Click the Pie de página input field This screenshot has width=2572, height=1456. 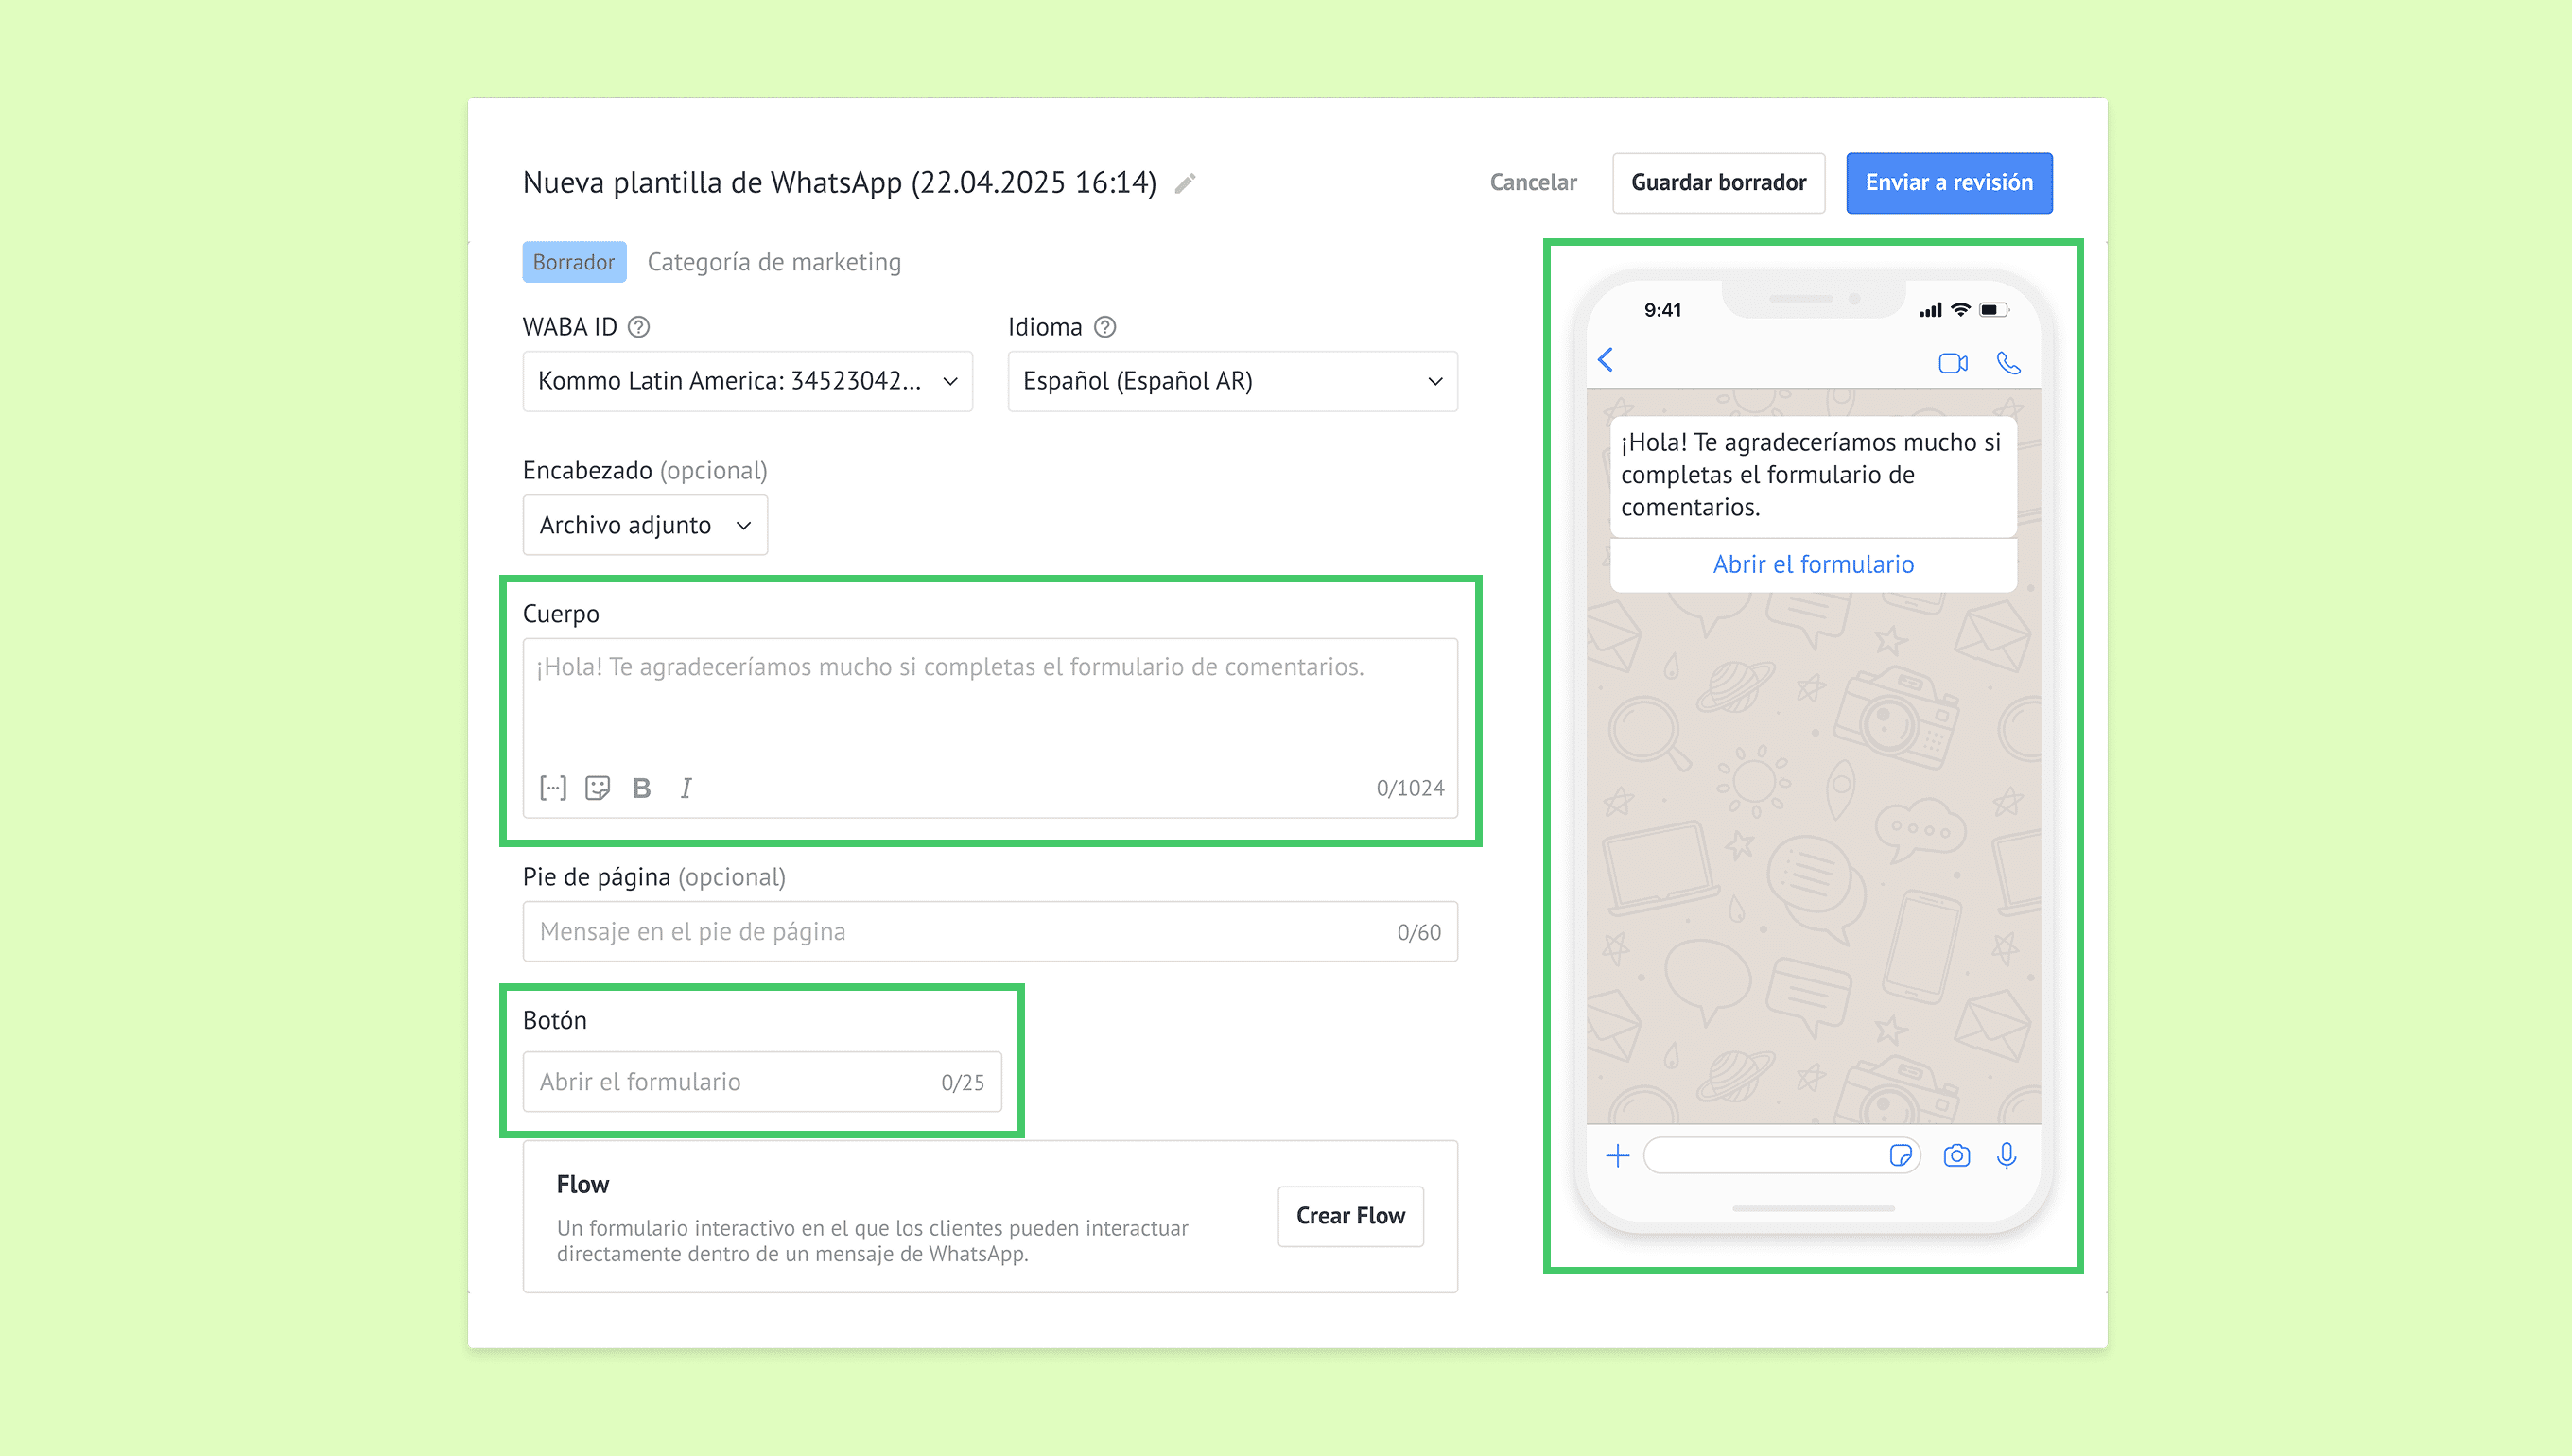[x=960, y=932]
